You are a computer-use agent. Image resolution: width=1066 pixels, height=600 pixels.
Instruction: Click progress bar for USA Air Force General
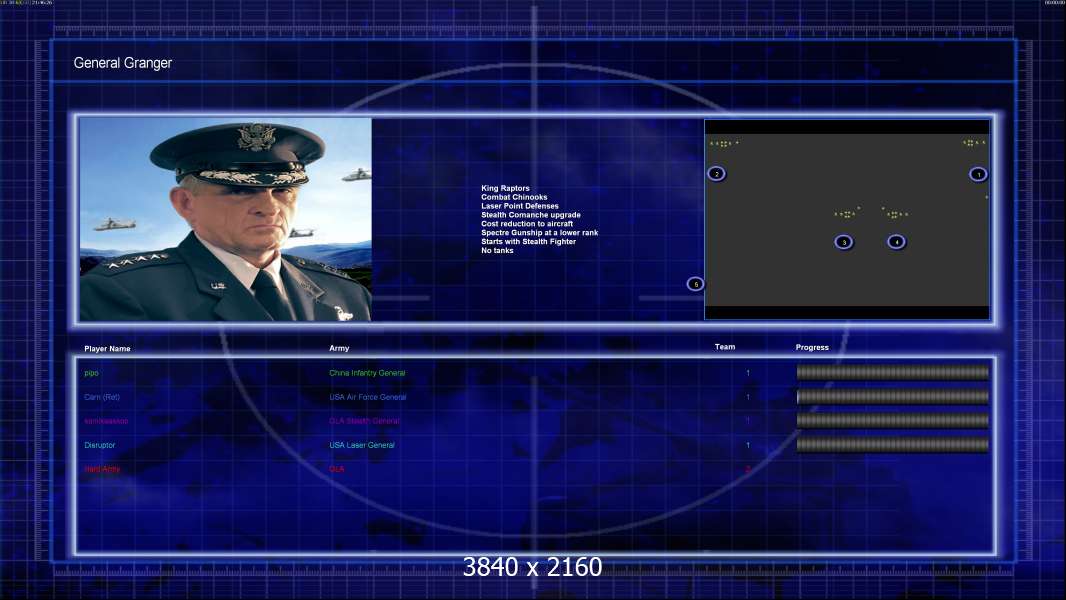893,397
